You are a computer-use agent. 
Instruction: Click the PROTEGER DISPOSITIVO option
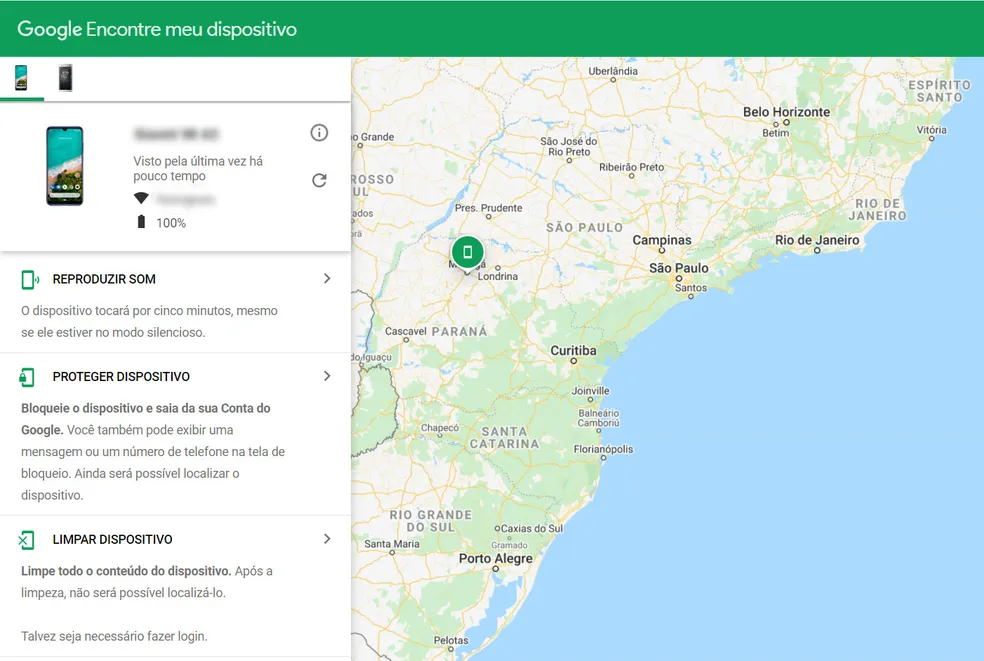pos(121,377)
